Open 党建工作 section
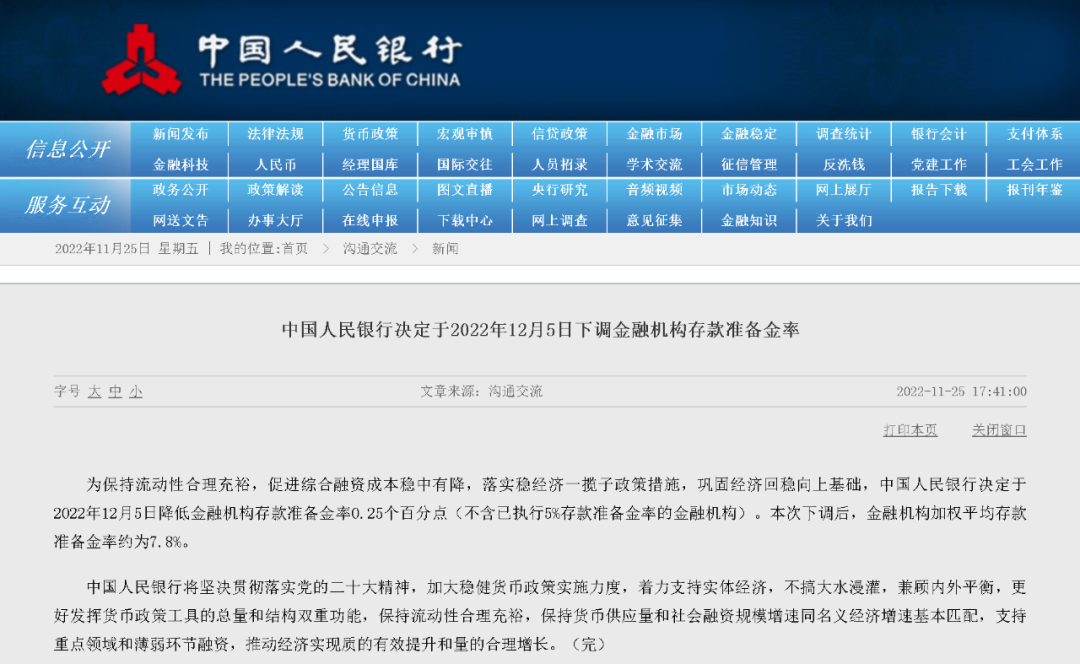 (939, 165)
